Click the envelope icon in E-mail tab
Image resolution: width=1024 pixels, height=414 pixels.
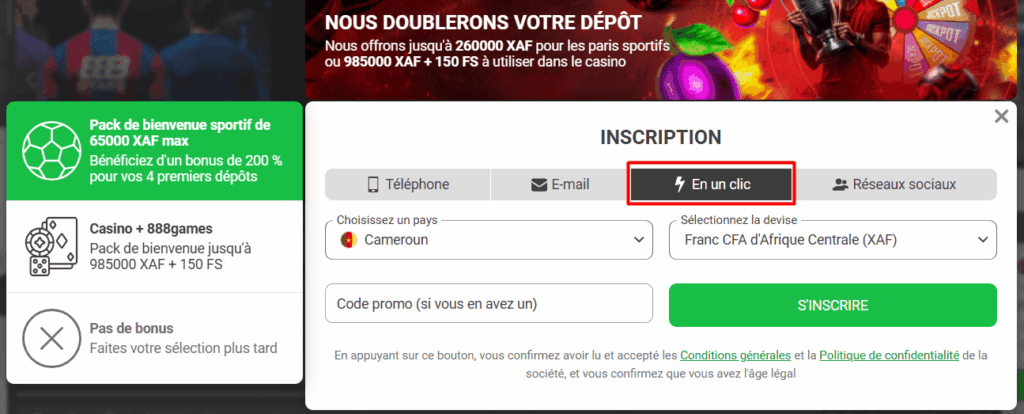click(539, 184)
